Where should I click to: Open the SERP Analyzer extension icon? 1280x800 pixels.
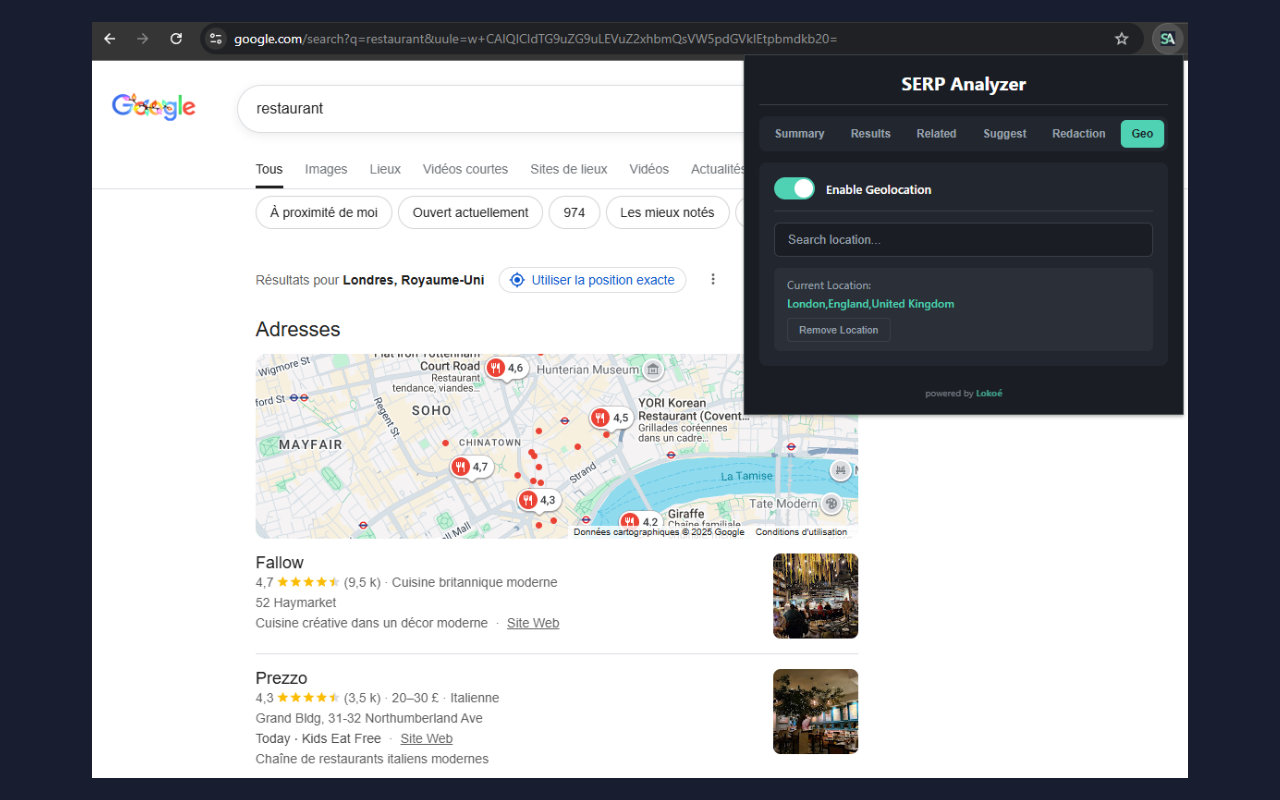click(x=1167, y=39)
